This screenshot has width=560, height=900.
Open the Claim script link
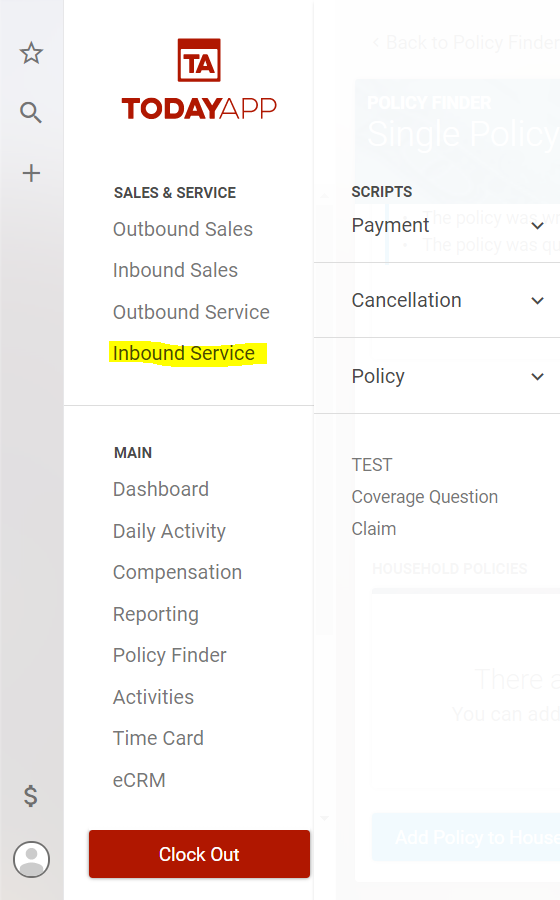click(x=374, y=529)
